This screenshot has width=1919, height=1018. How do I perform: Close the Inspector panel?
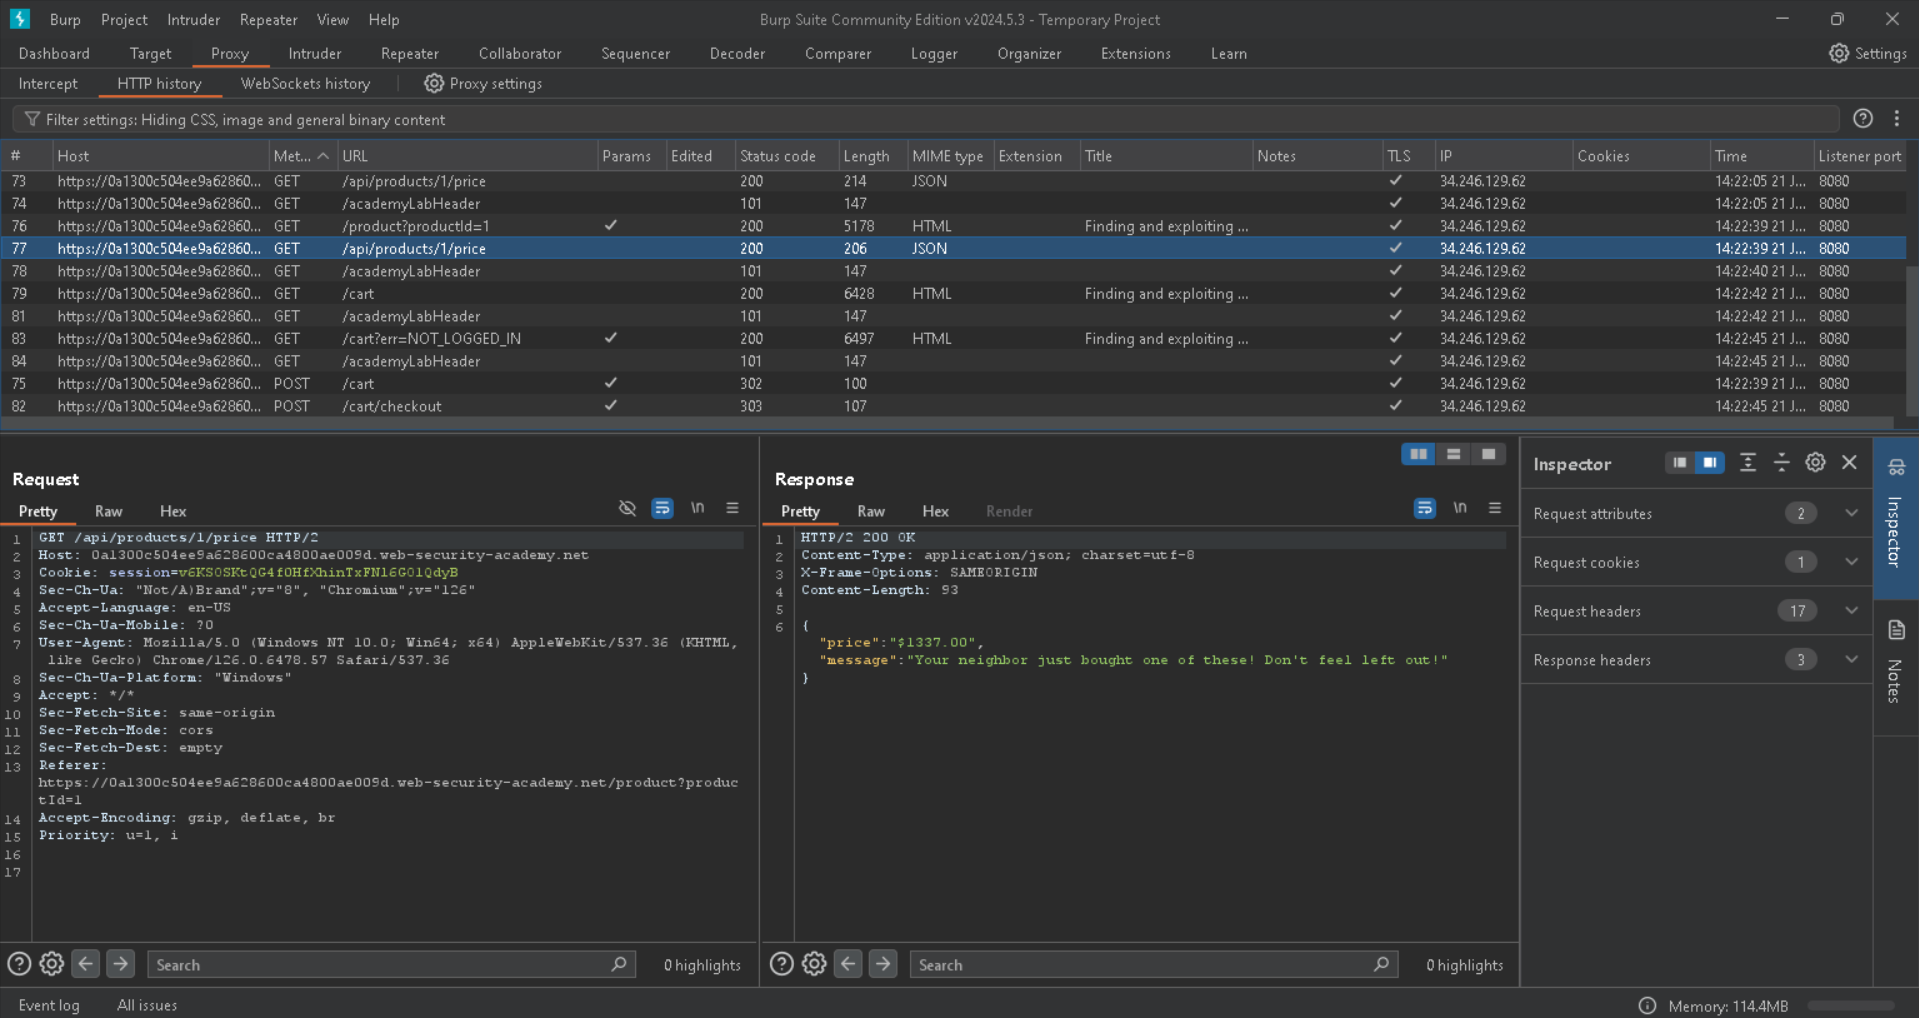coord(1849,463)
